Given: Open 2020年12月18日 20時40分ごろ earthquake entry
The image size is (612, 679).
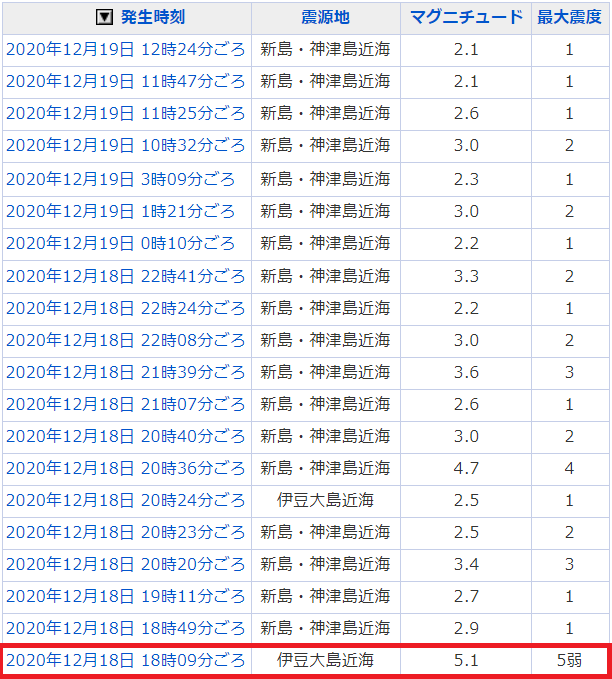Looking at the screenshot, I should [126, 436].
